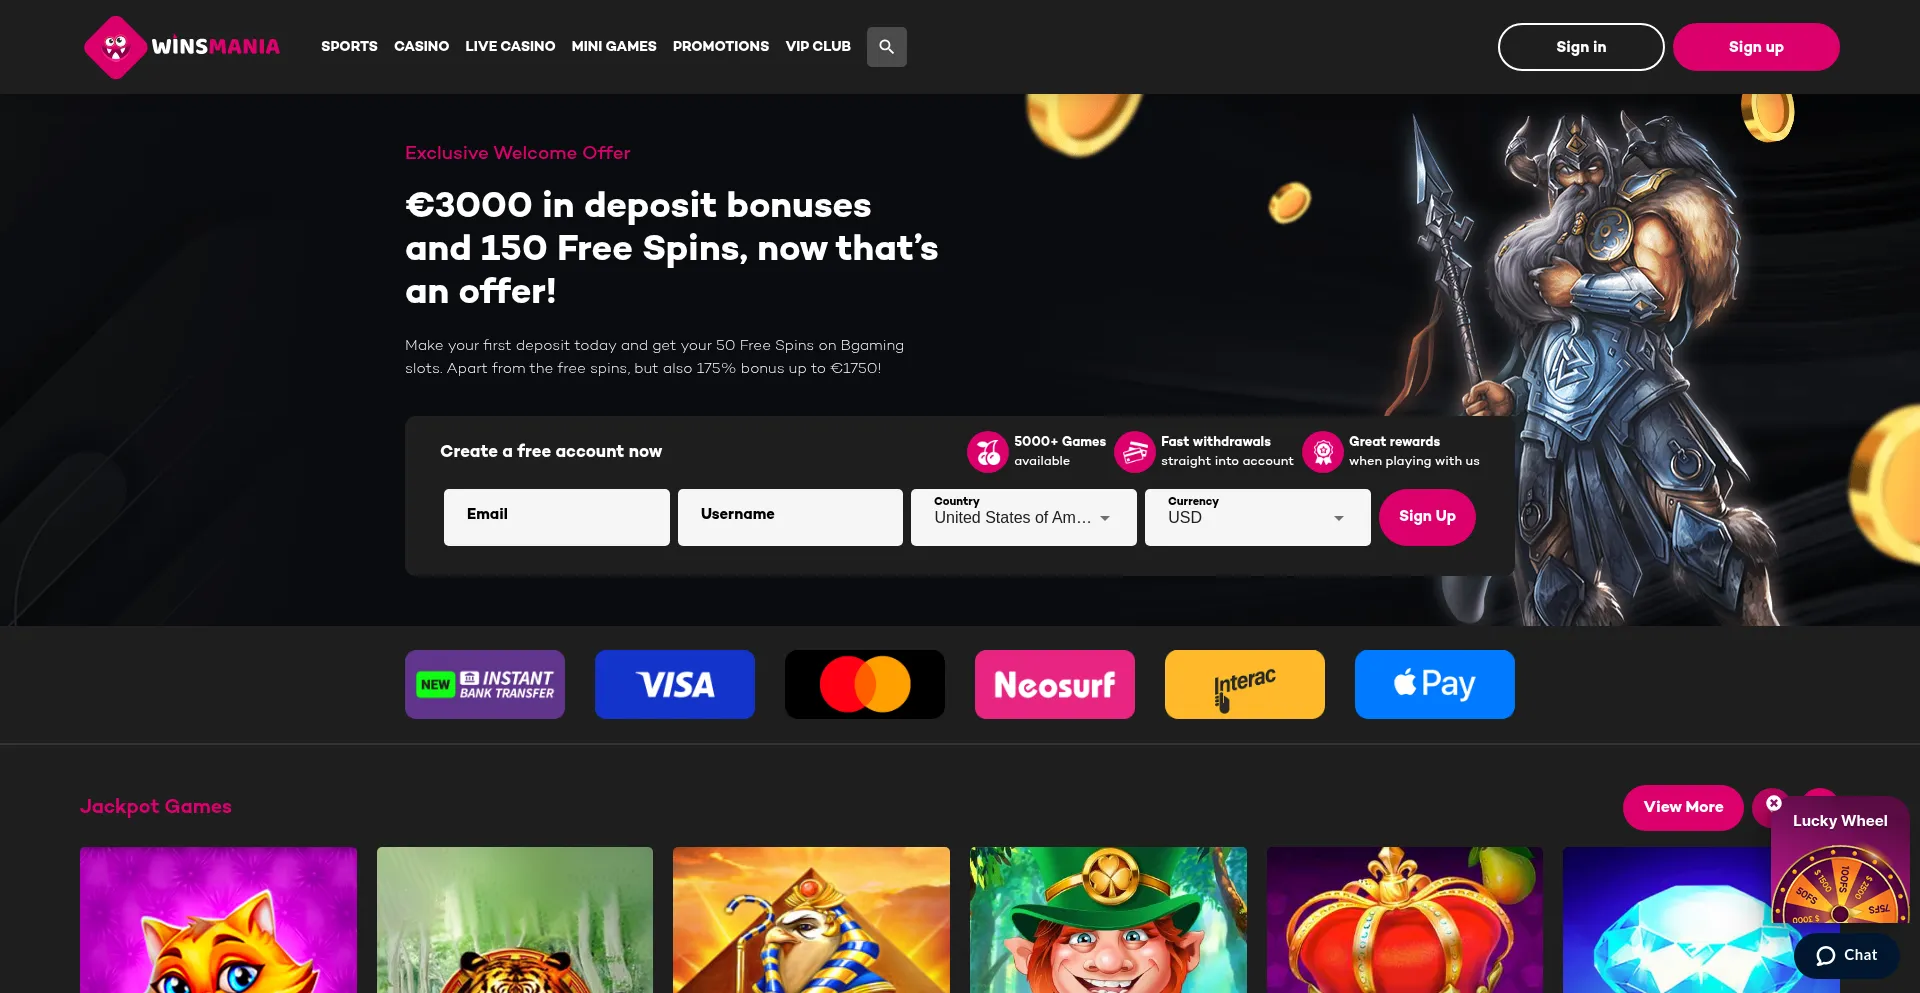Select the Interac payment logo
This screenshot has width=1920, height=993.
[x=1245, y=685]
